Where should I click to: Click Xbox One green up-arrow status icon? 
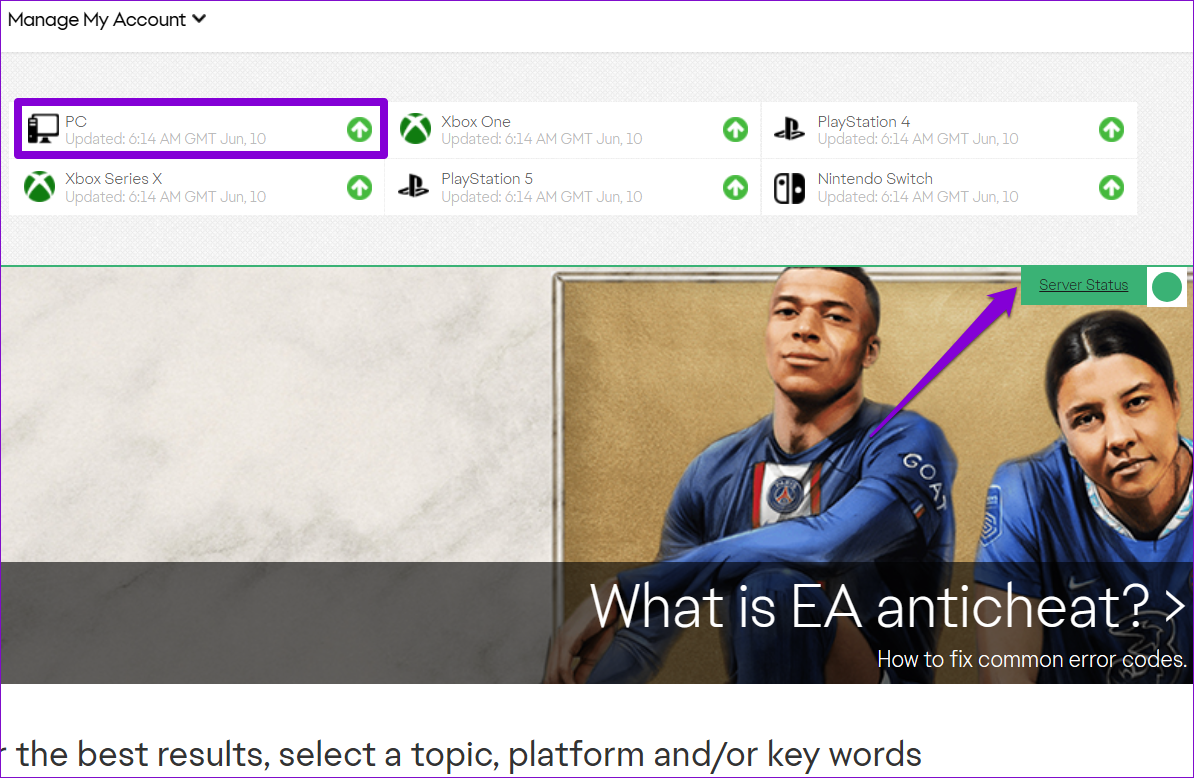(735, 129)
